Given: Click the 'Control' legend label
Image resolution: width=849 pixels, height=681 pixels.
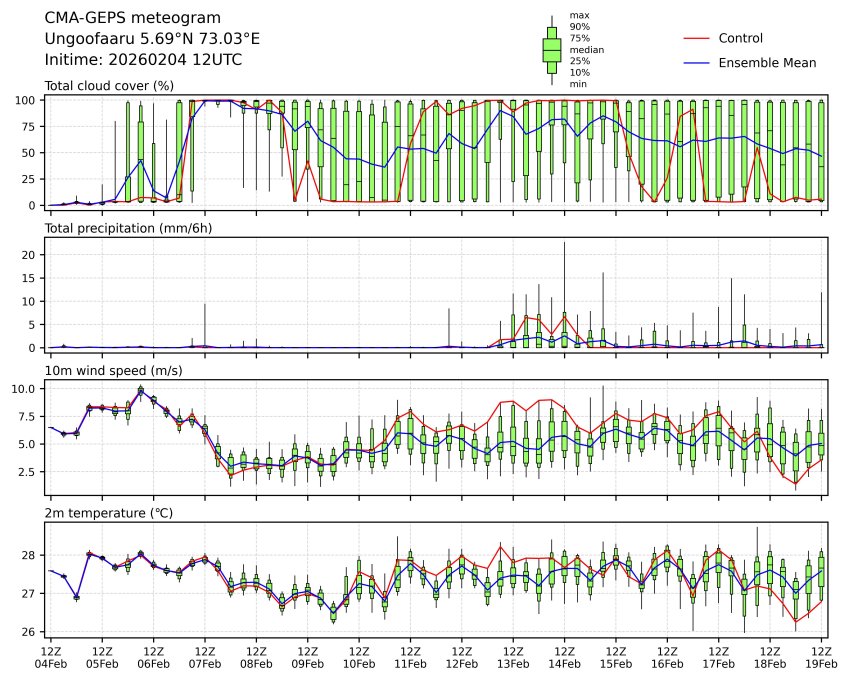Looking at the screenshot, I should tap(740, 38).
